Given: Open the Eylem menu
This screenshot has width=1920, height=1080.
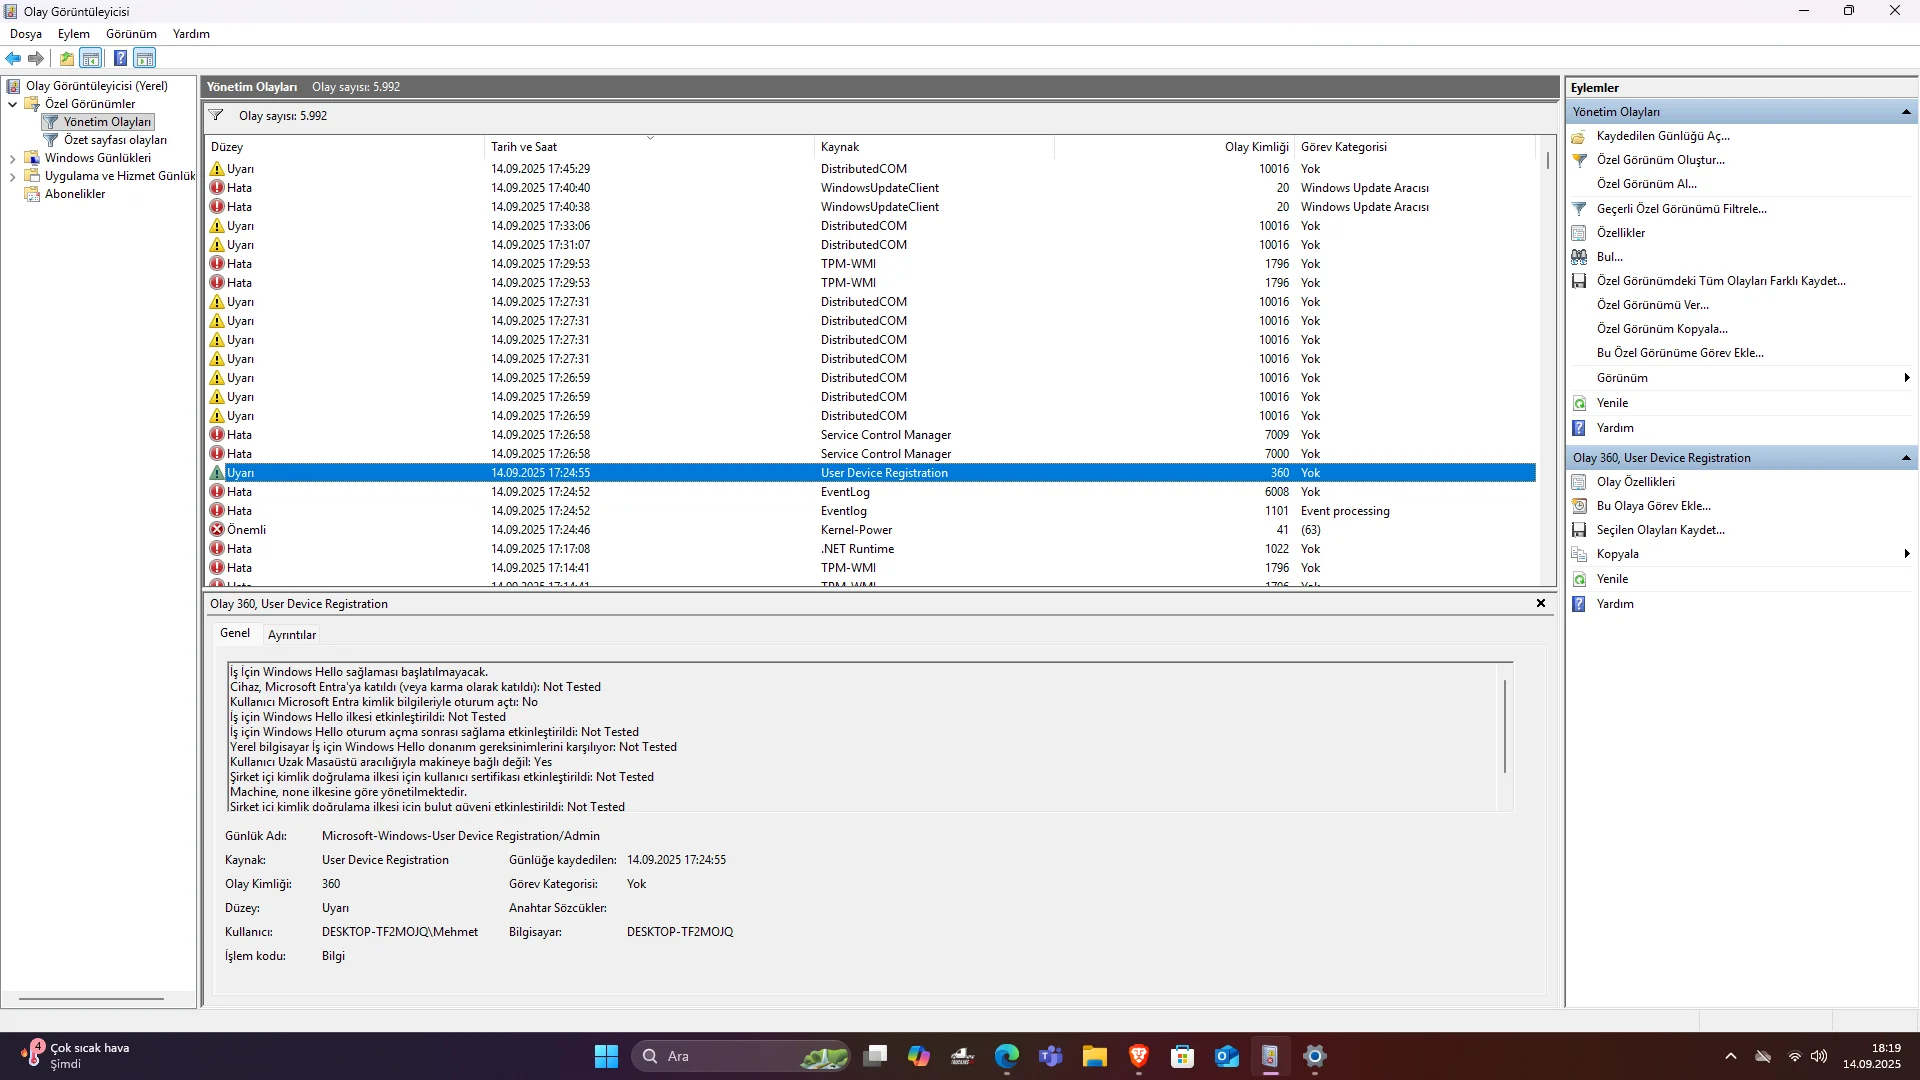Looking at the screenshot, I should (x=73, y=34).
